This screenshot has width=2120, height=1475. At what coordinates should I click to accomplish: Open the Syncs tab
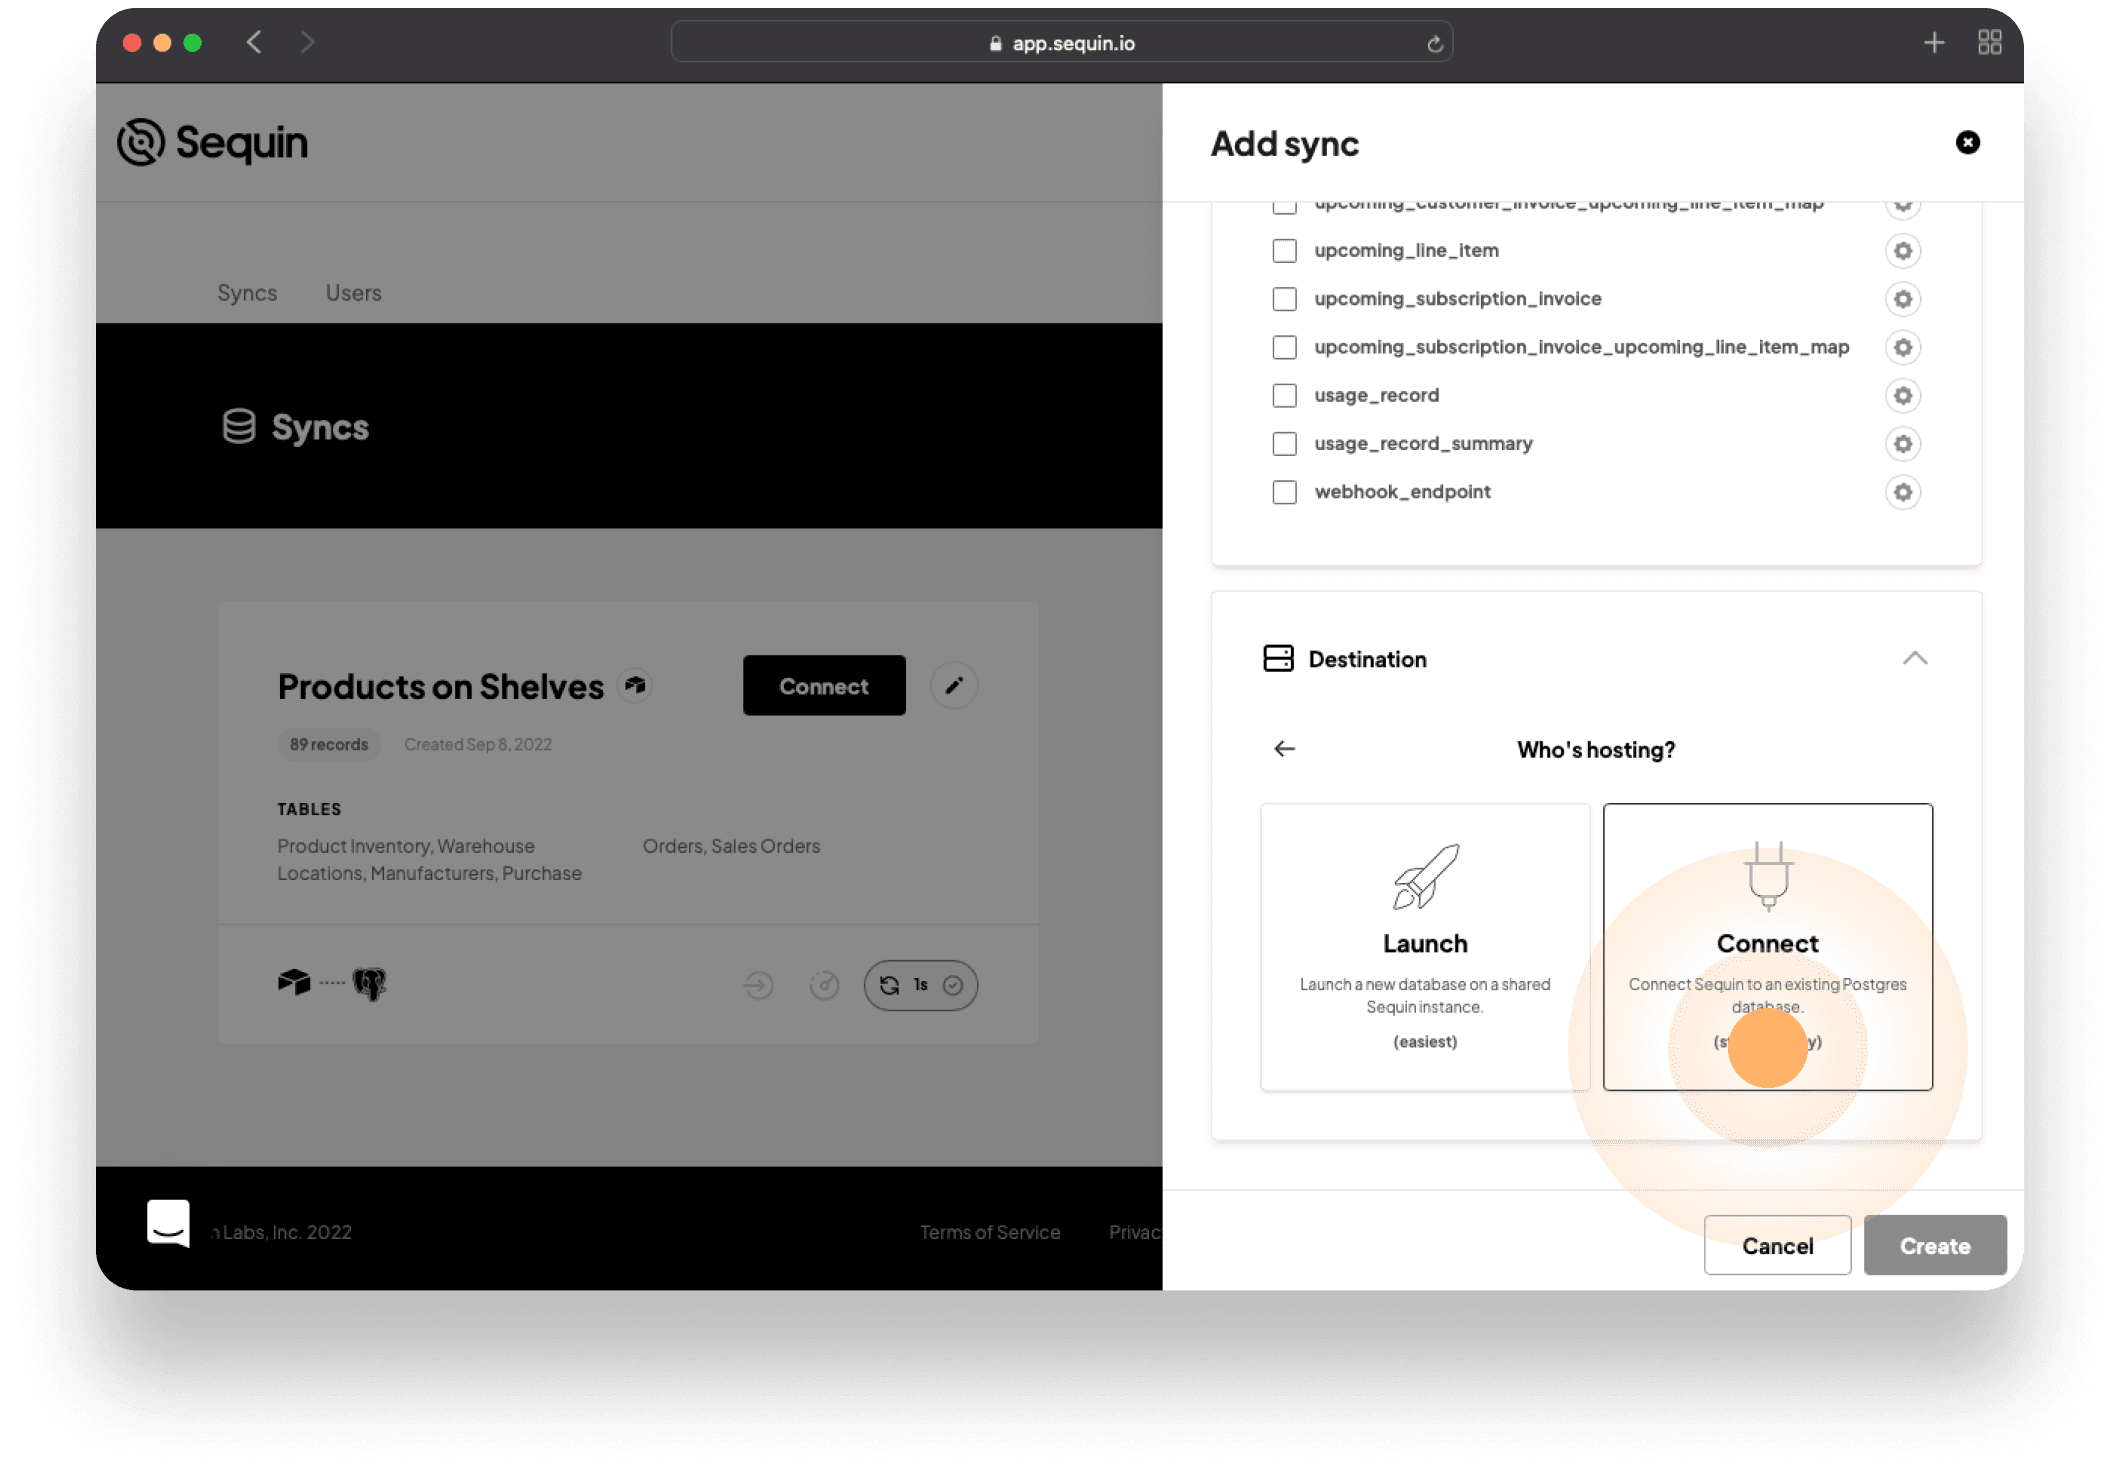pos(248,293)
